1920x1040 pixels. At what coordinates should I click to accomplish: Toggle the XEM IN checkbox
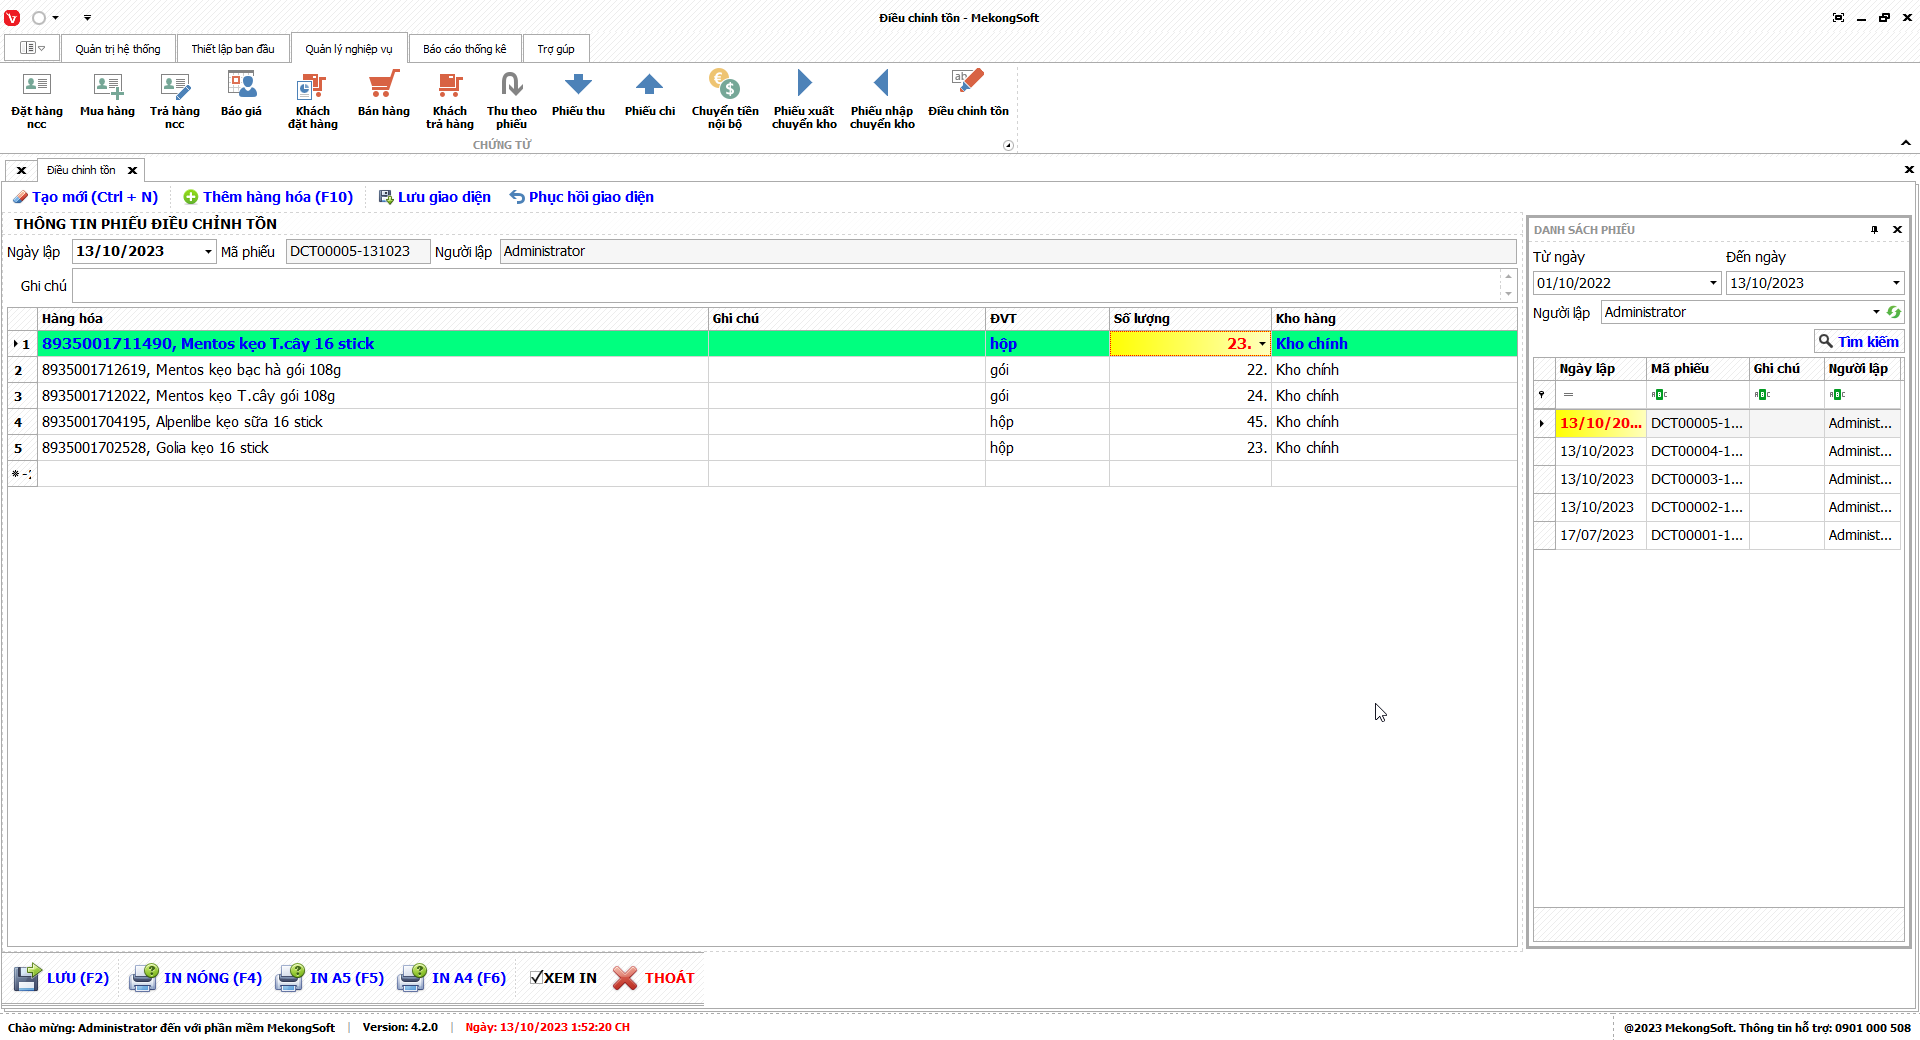click(537, 978)
